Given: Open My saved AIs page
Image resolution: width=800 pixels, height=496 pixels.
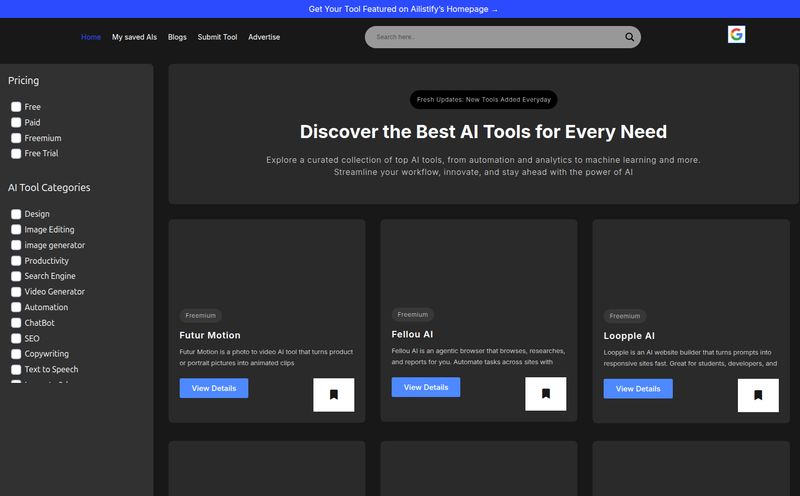Looking at the screenshot, I should tap(134, 37).
